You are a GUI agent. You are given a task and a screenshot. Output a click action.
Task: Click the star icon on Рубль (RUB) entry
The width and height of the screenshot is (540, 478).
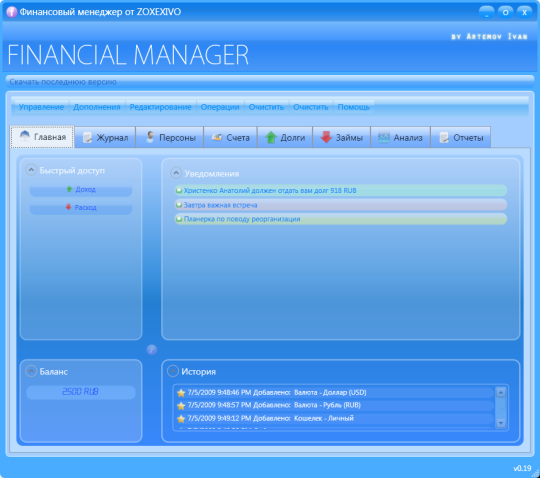(x=181, y=406)
